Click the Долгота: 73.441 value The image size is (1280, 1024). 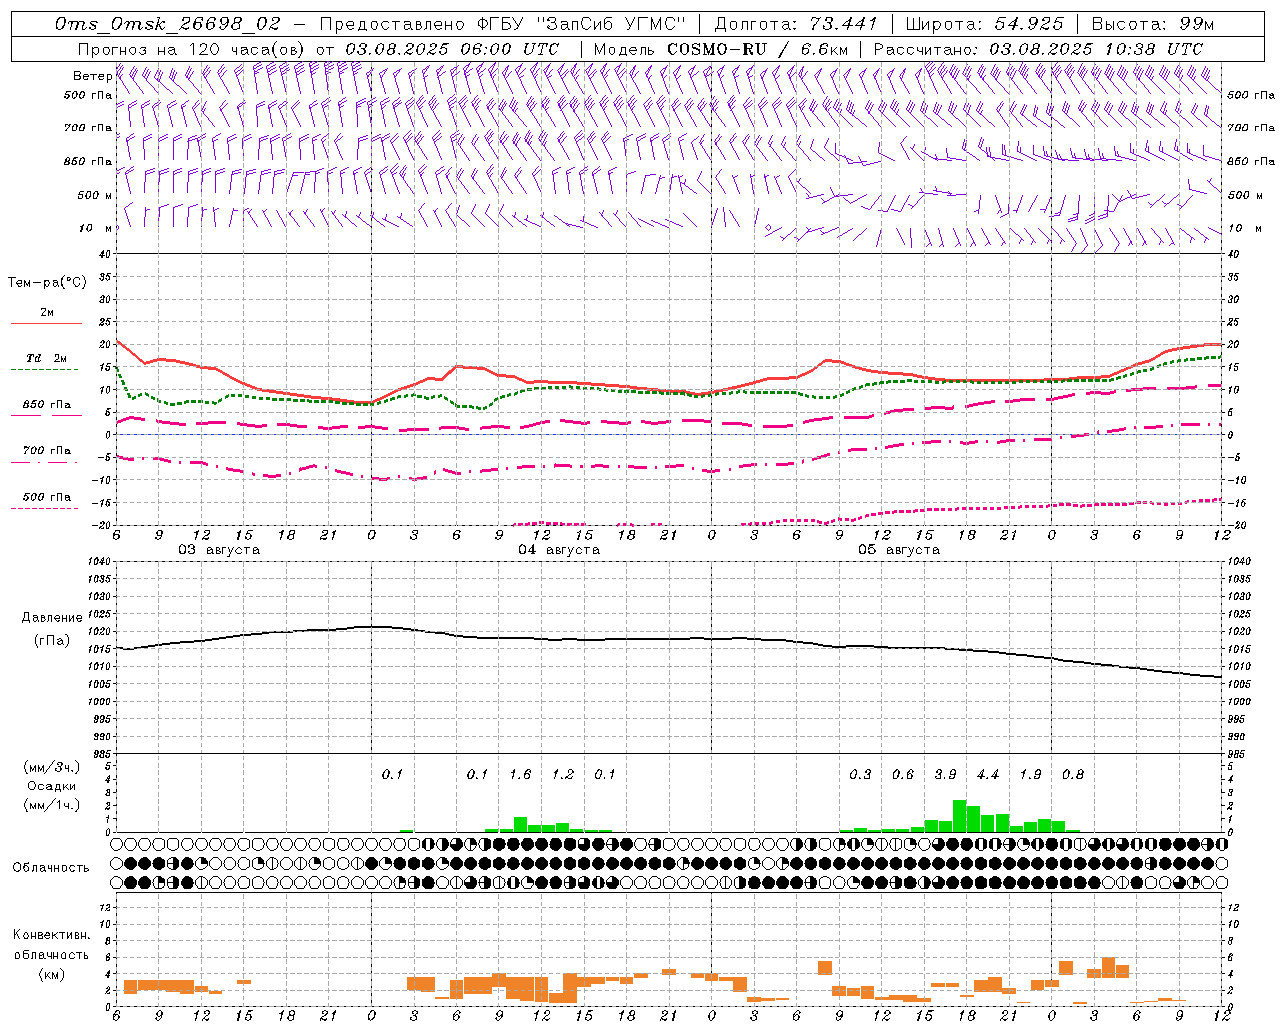pyautogui.click(x=796, y=24)
